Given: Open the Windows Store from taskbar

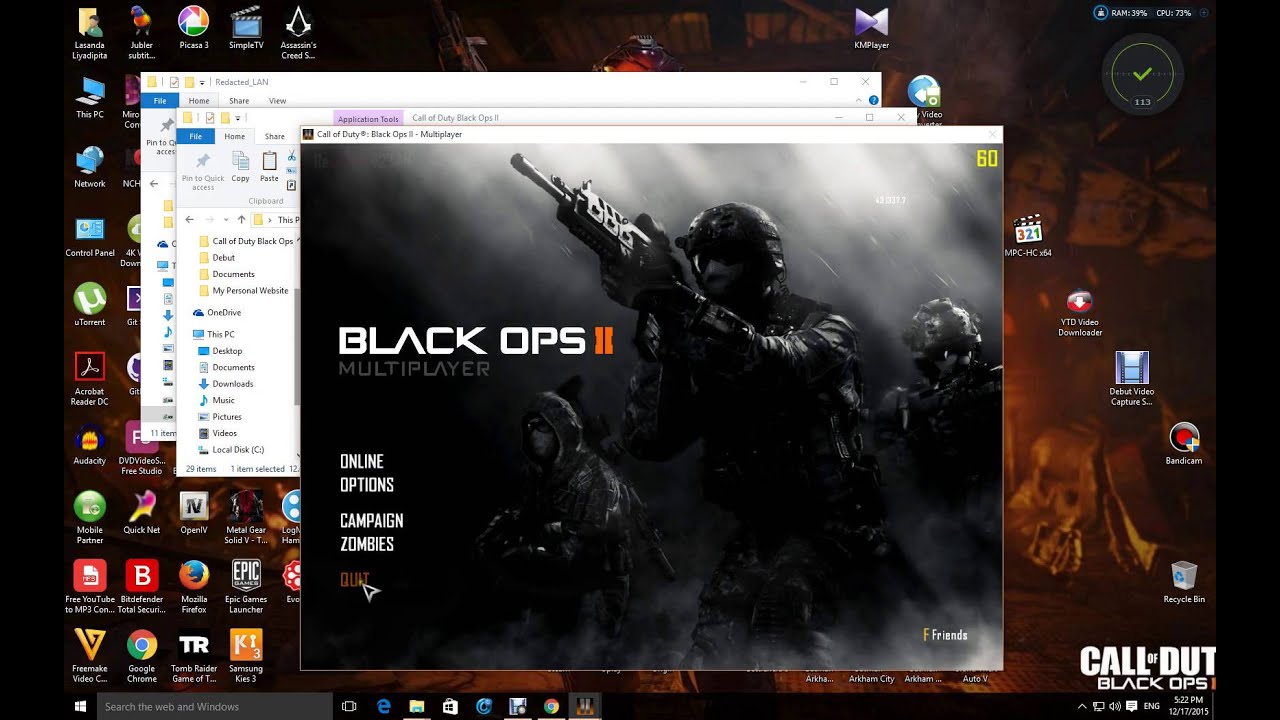Looking at the screenshot, I should (x=450, y=706).
